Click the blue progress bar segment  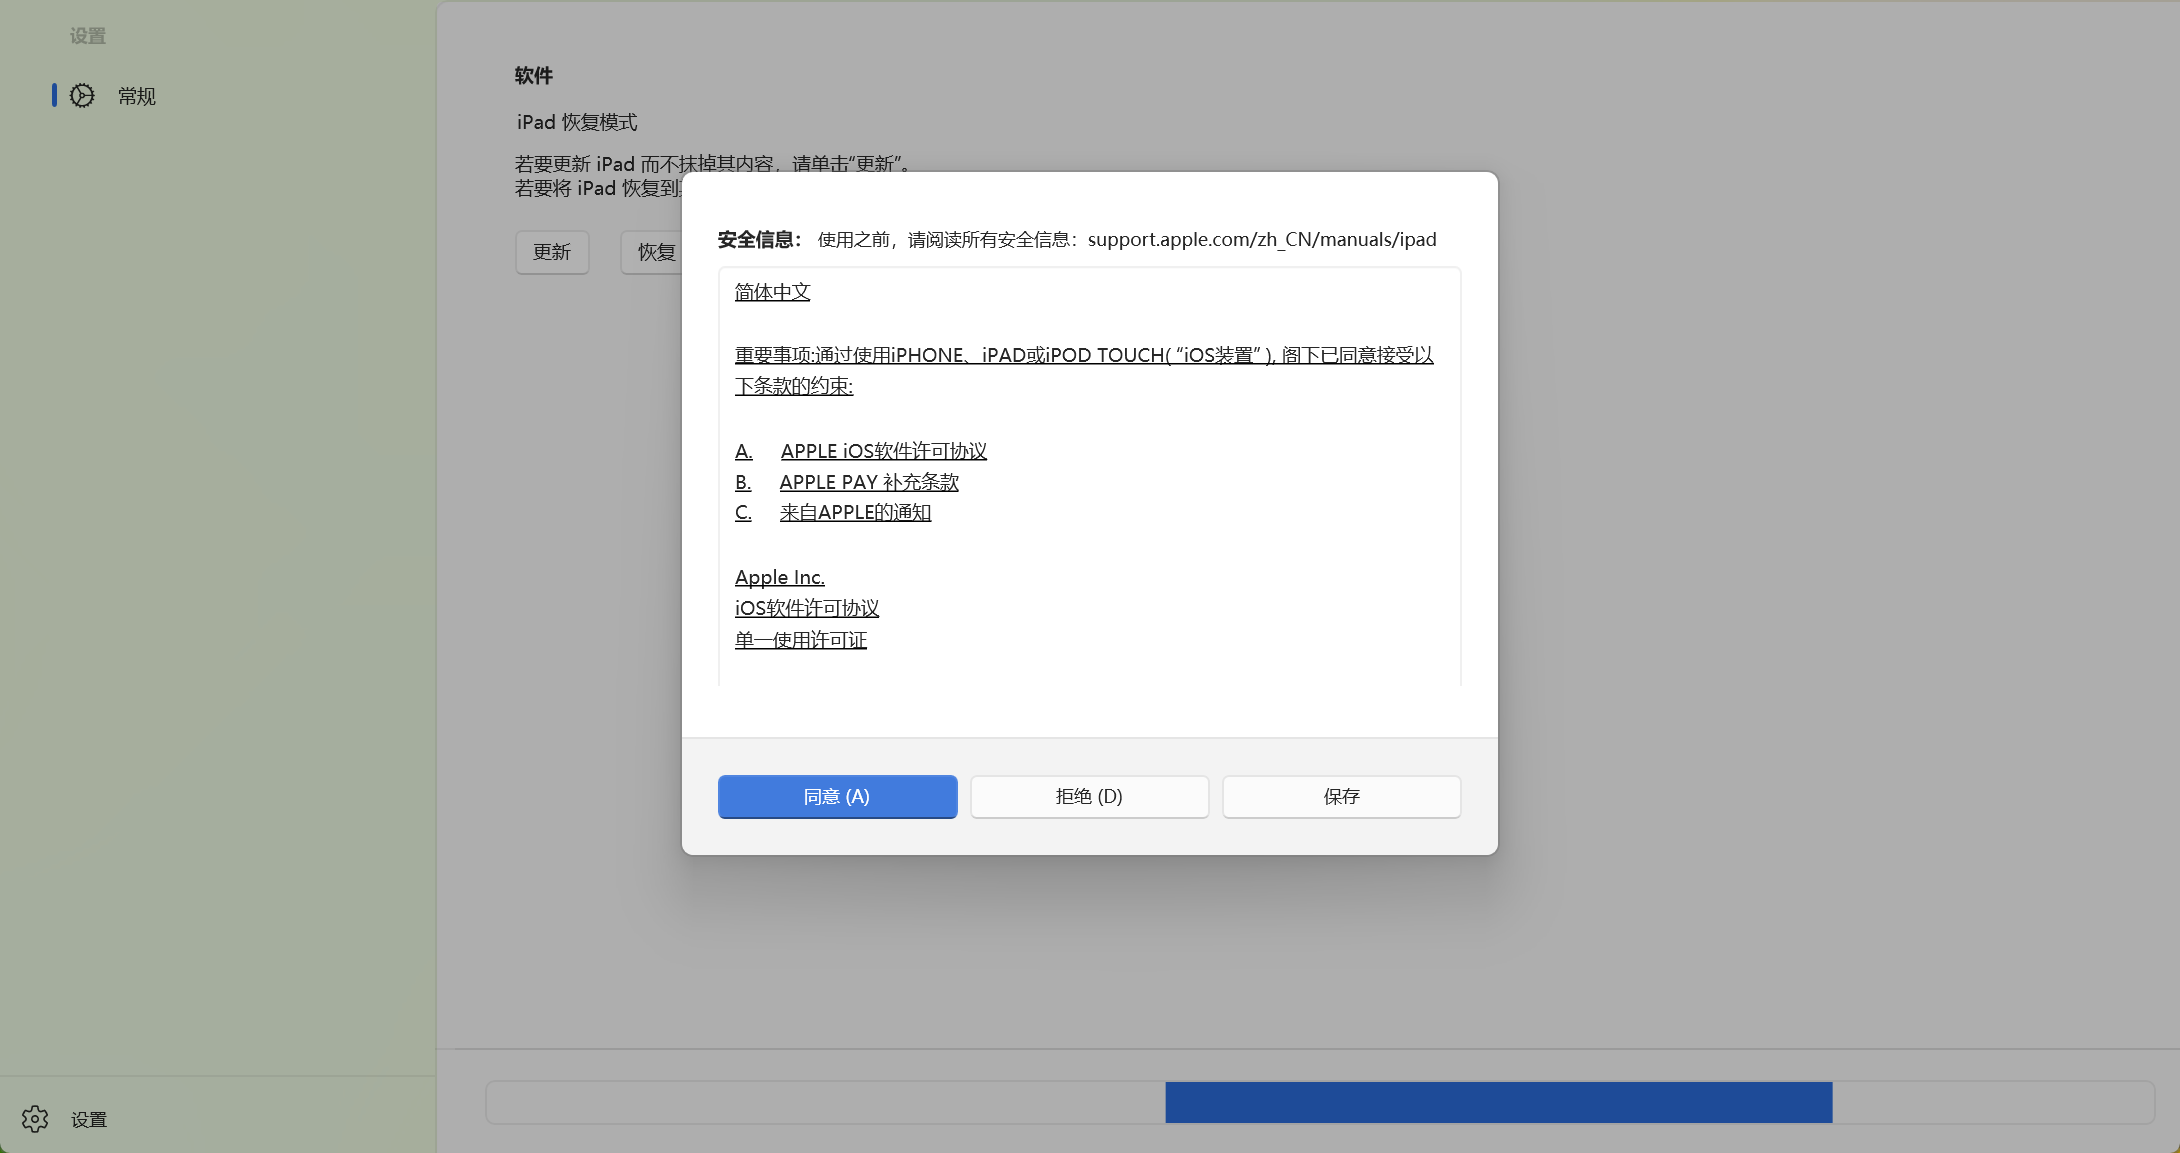[x=1498, y=1102]
